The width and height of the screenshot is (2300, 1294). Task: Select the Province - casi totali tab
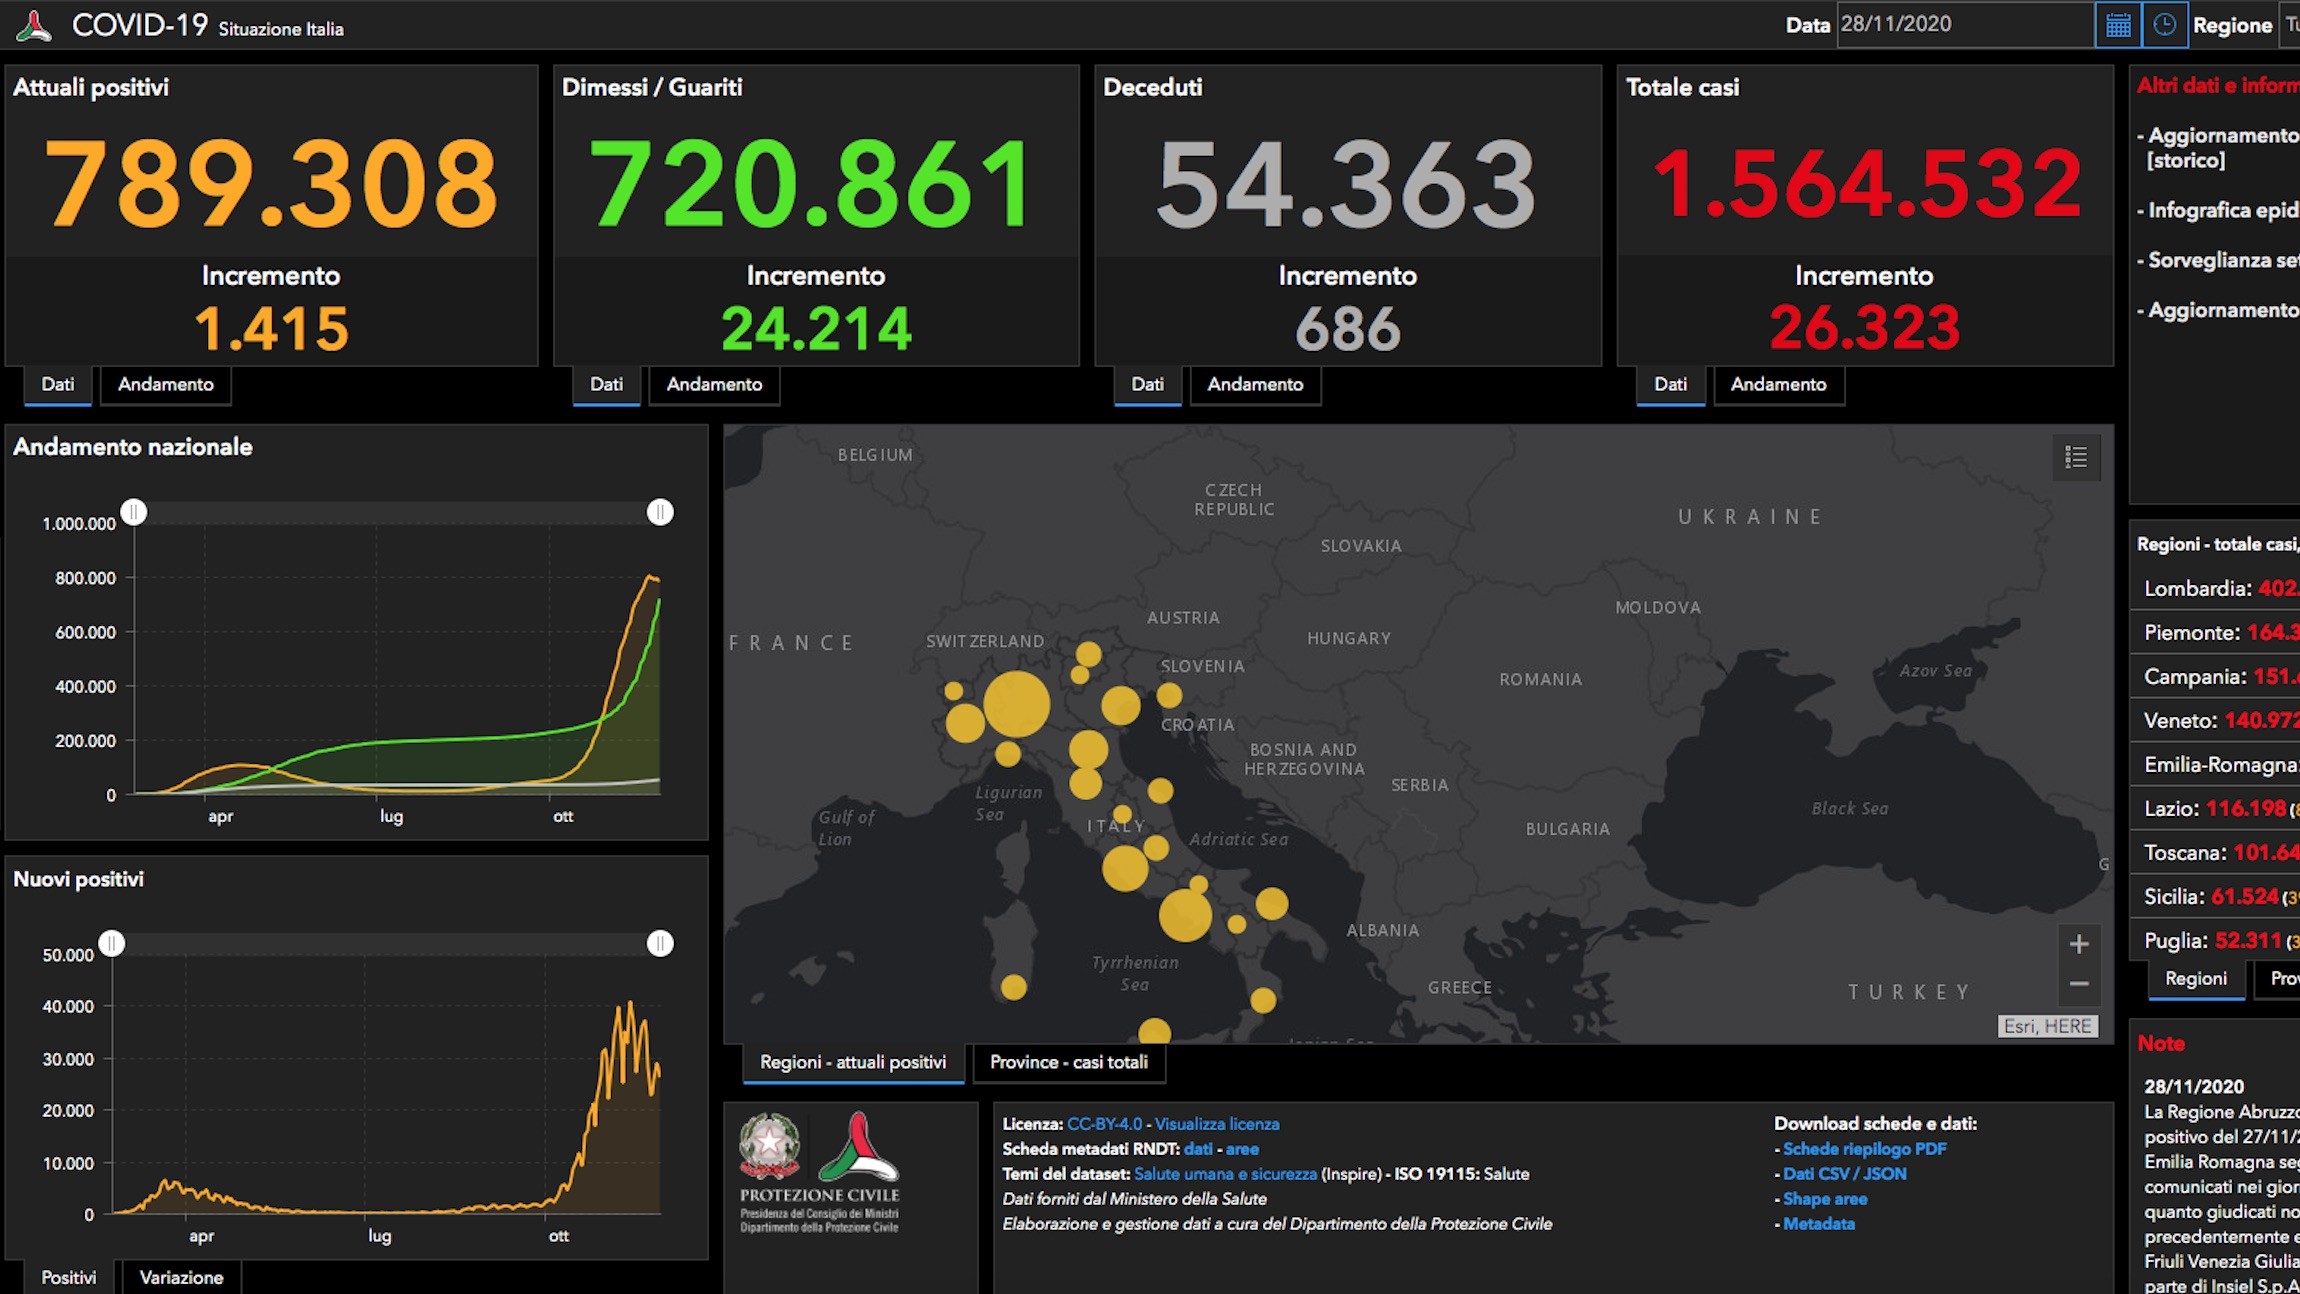[x=1069, y=1063]
